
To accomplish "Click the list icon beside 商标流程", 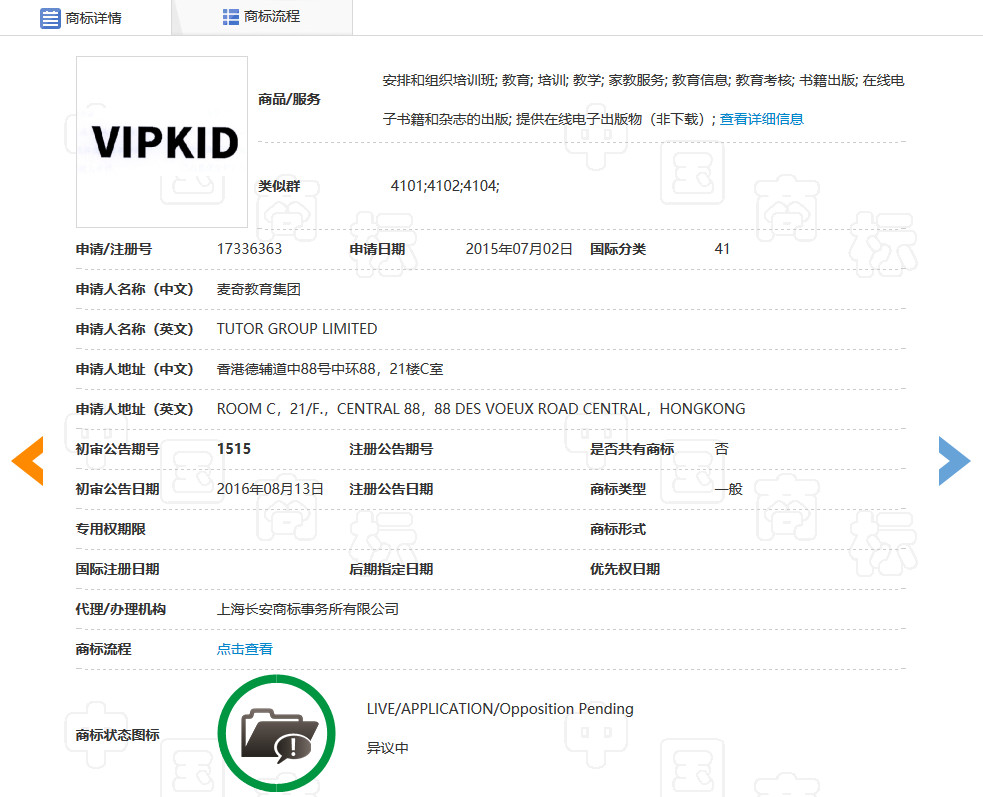I will [231, 17].
